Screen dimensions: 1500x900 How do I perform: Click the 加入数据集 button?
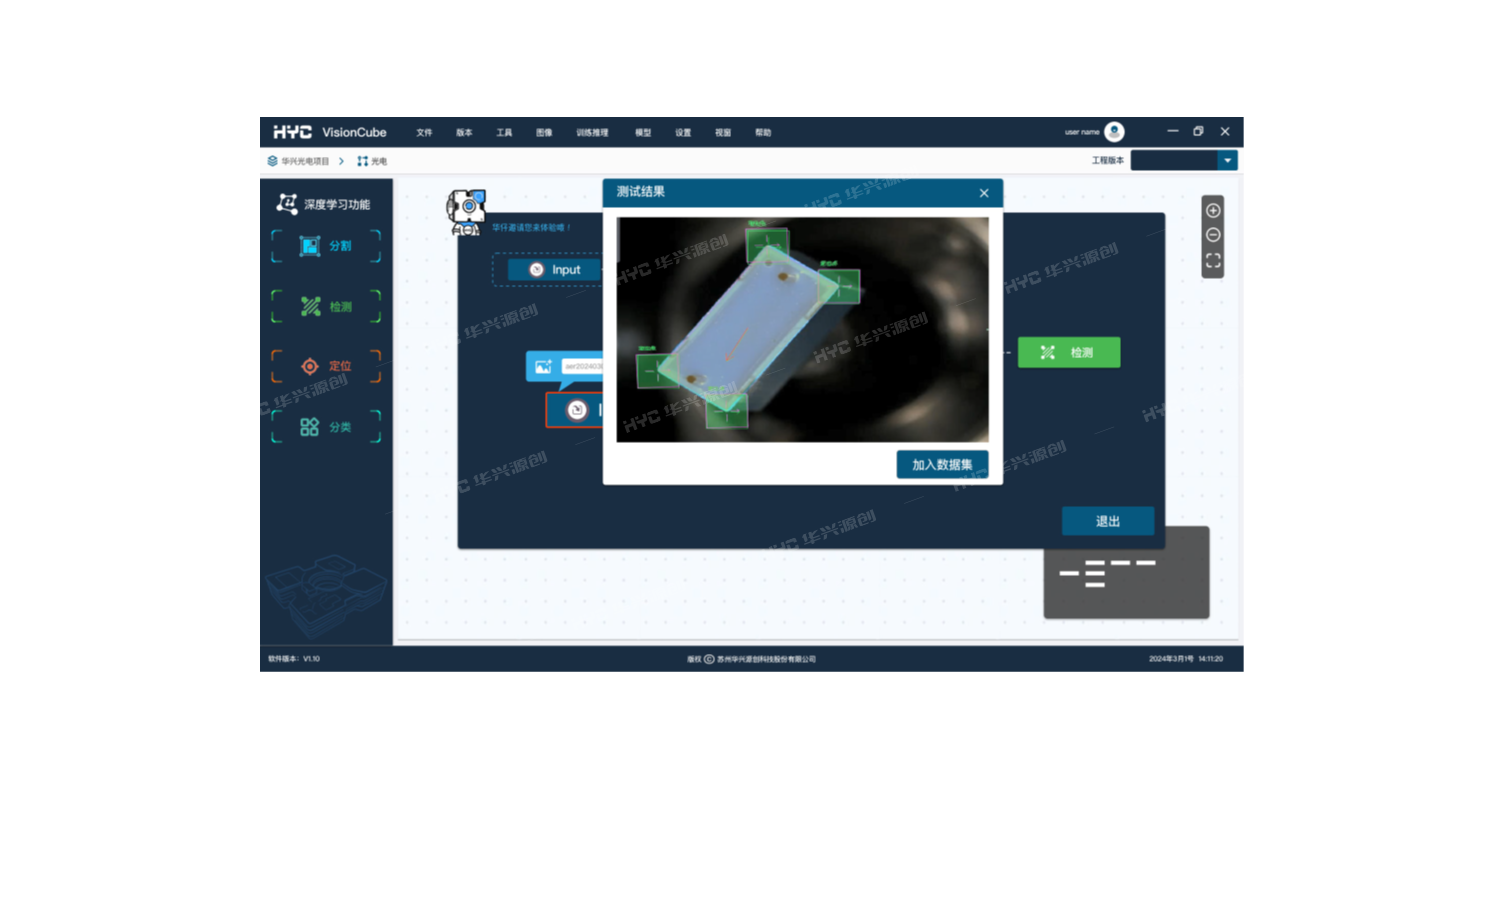[942, 465]
